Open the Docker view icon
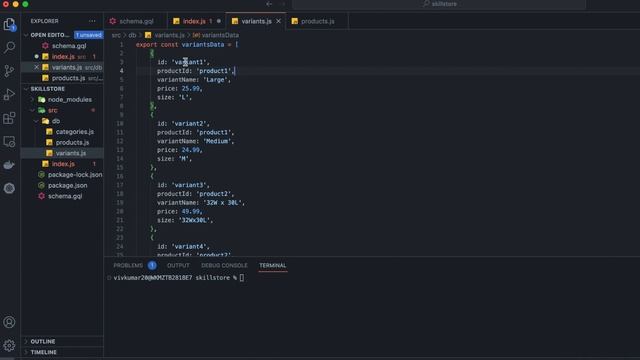Screen dimensions: 640x360 tap(9, 165)
